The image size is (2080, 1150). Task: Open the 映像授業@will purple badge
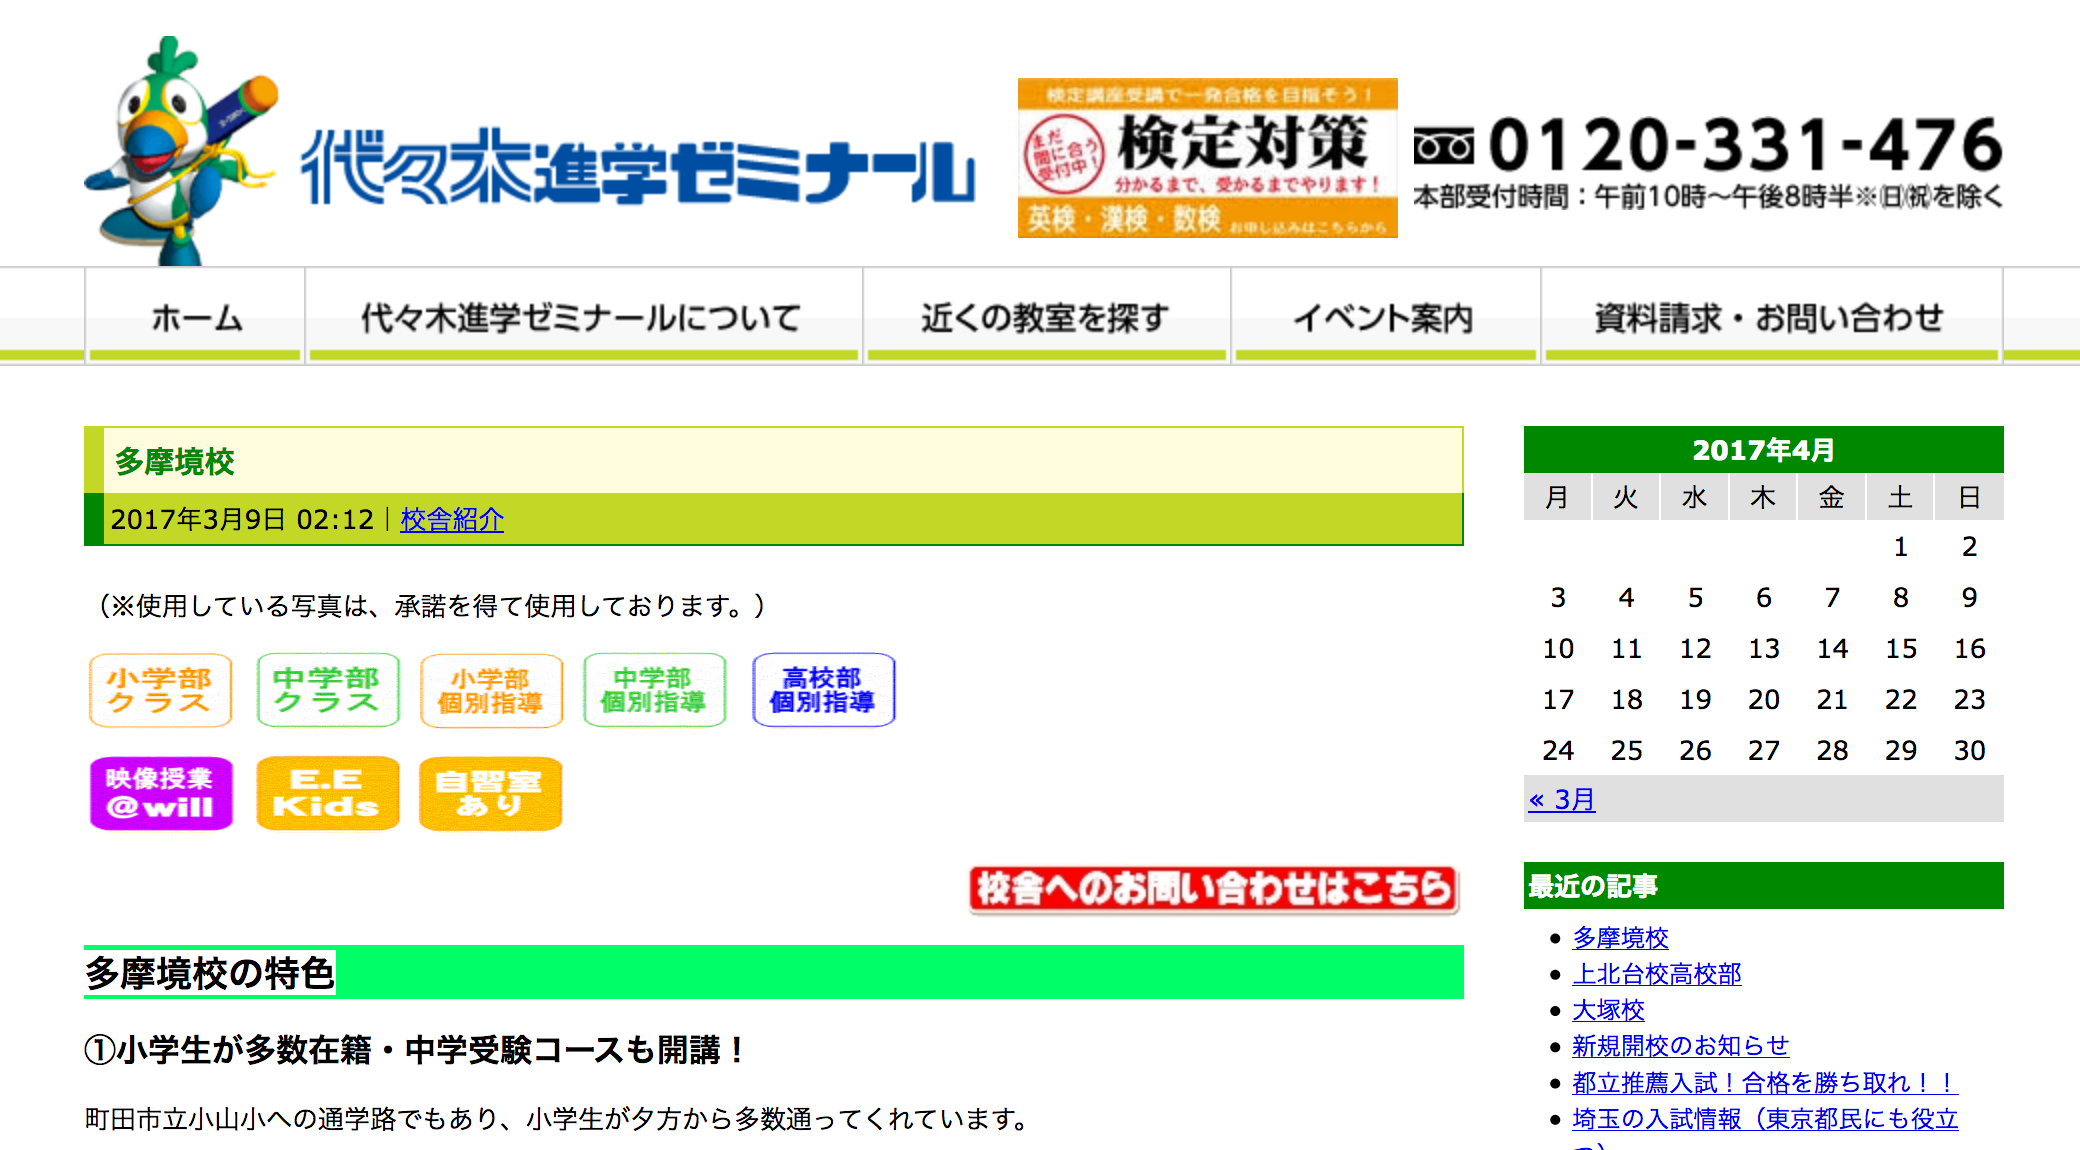tap(161, 793)
